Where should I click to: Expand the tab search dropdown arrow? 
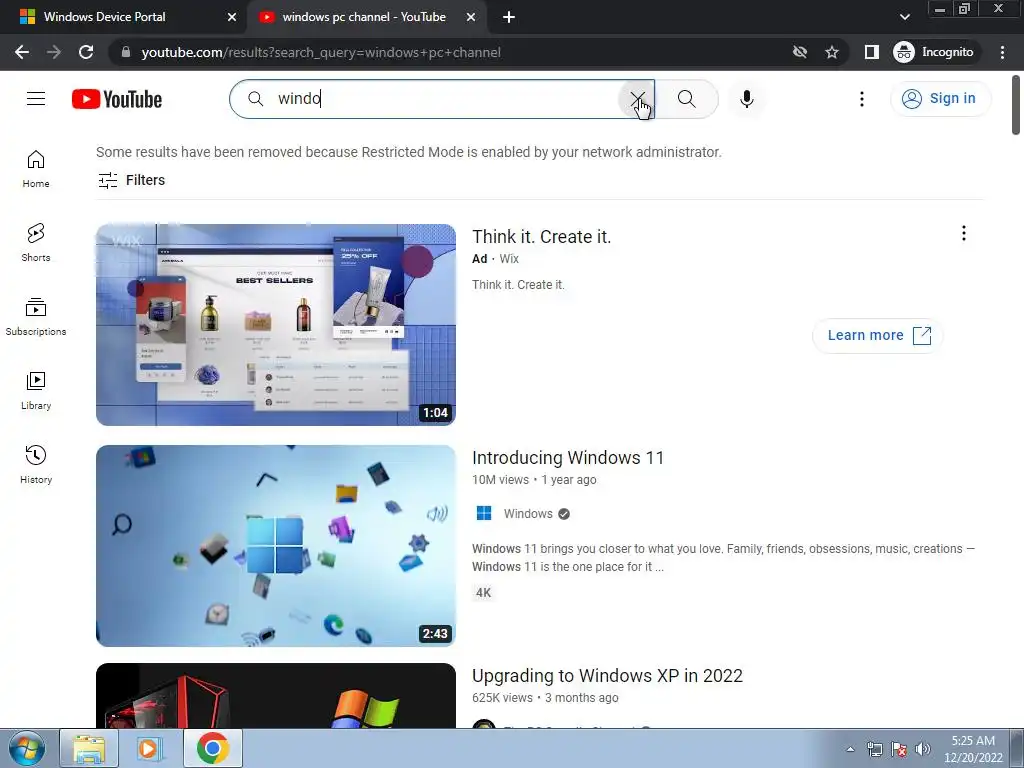(904, 17)
